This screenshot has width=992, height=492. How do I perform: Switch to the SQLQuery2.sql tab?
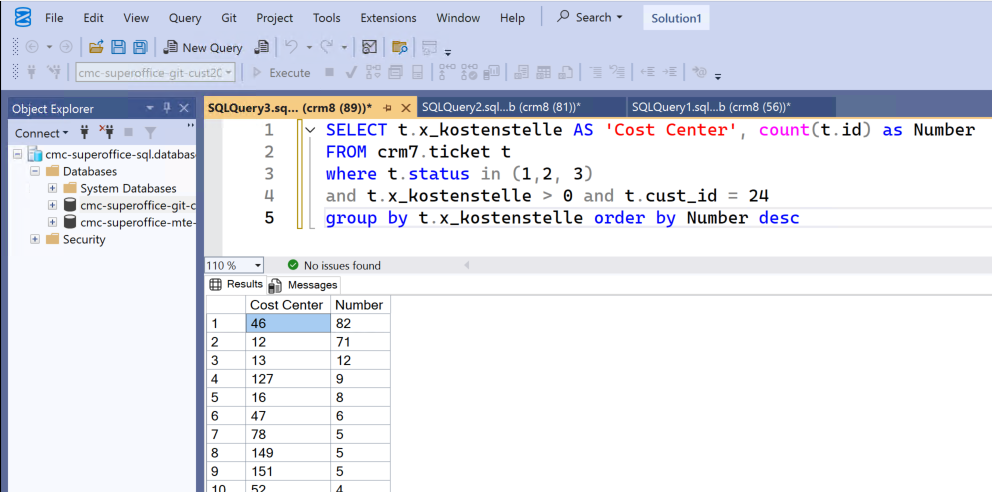coord(501,107)
